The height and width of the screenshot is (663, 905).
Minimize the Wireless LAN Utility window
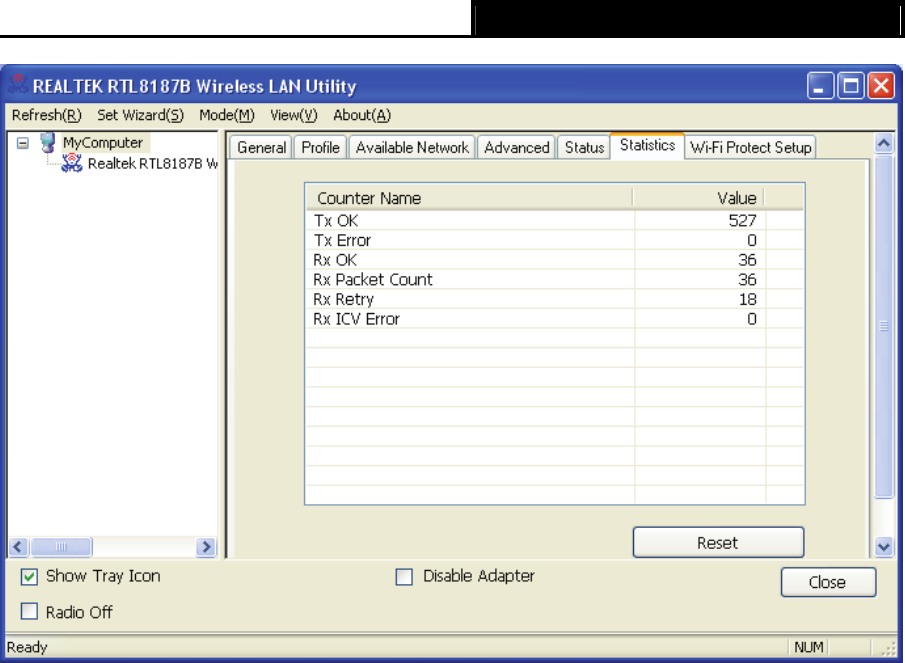click(x=820, y=86)
